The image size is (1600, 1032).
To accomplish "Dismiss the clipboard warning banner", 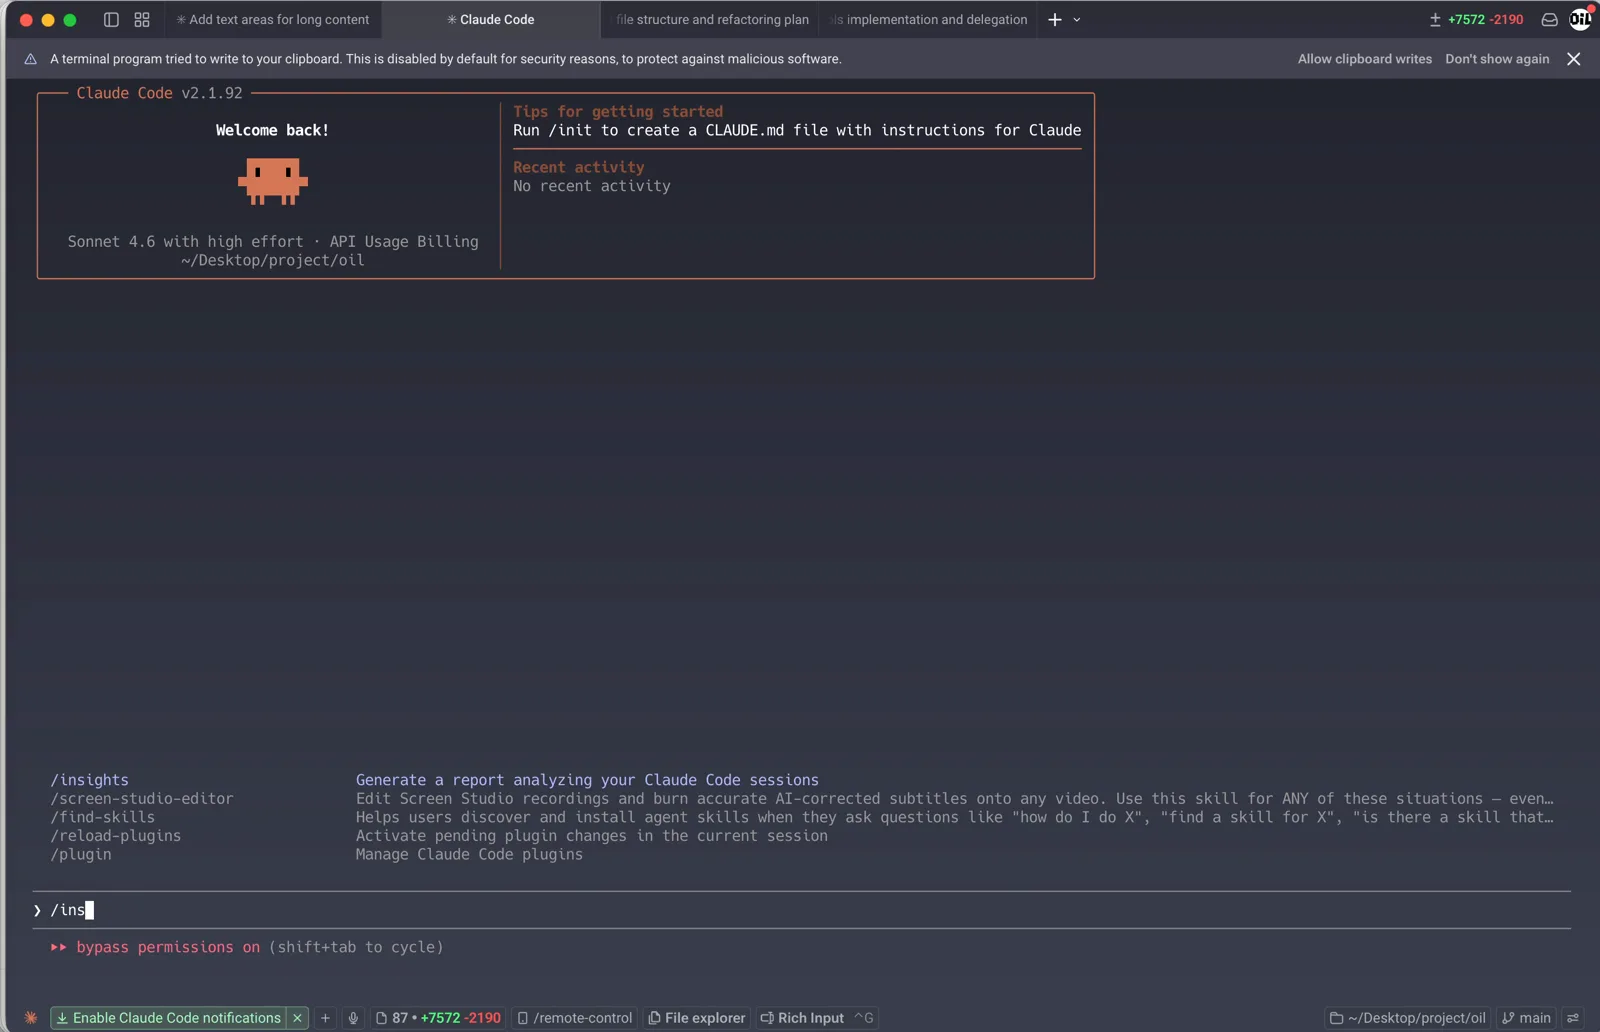I will 1574,59.
